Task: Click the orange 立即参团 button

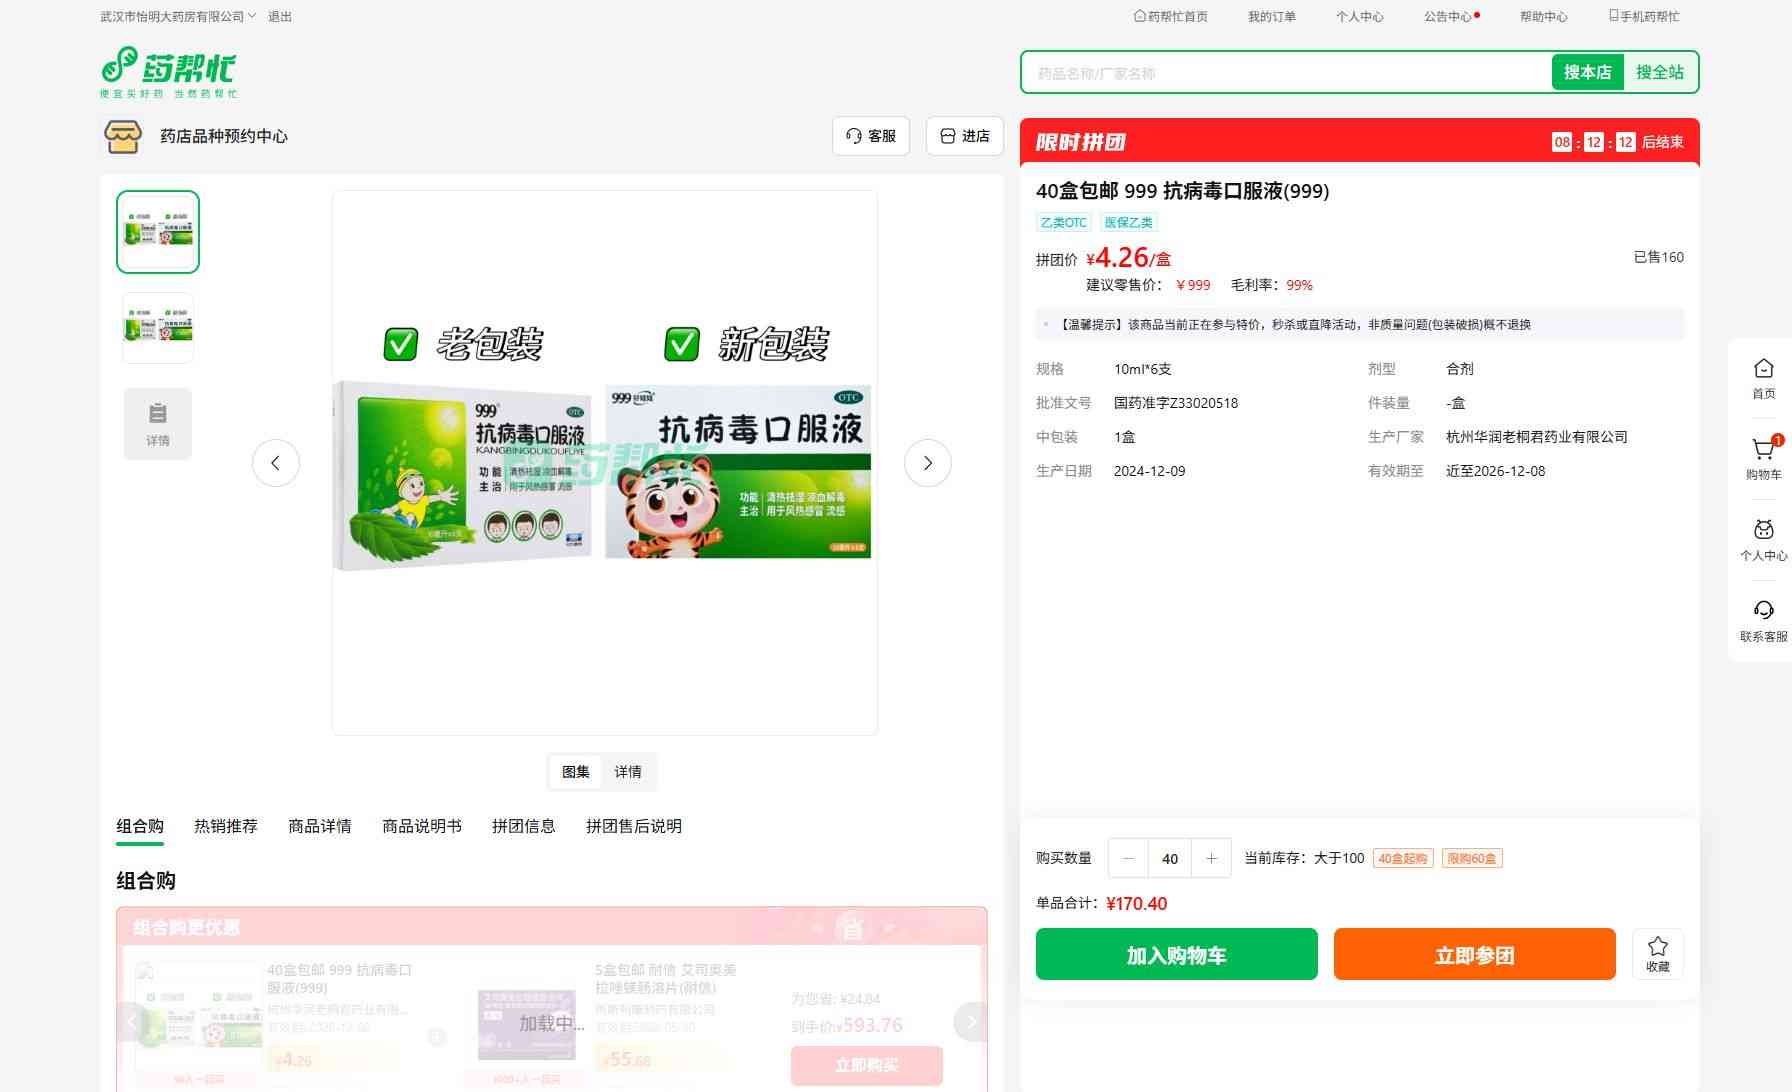Action: [x=1474, y=954]
